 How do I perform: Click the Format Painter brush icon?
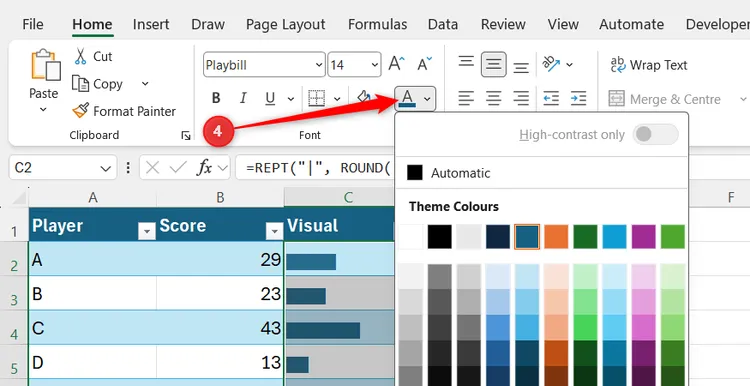click(80, 111)
